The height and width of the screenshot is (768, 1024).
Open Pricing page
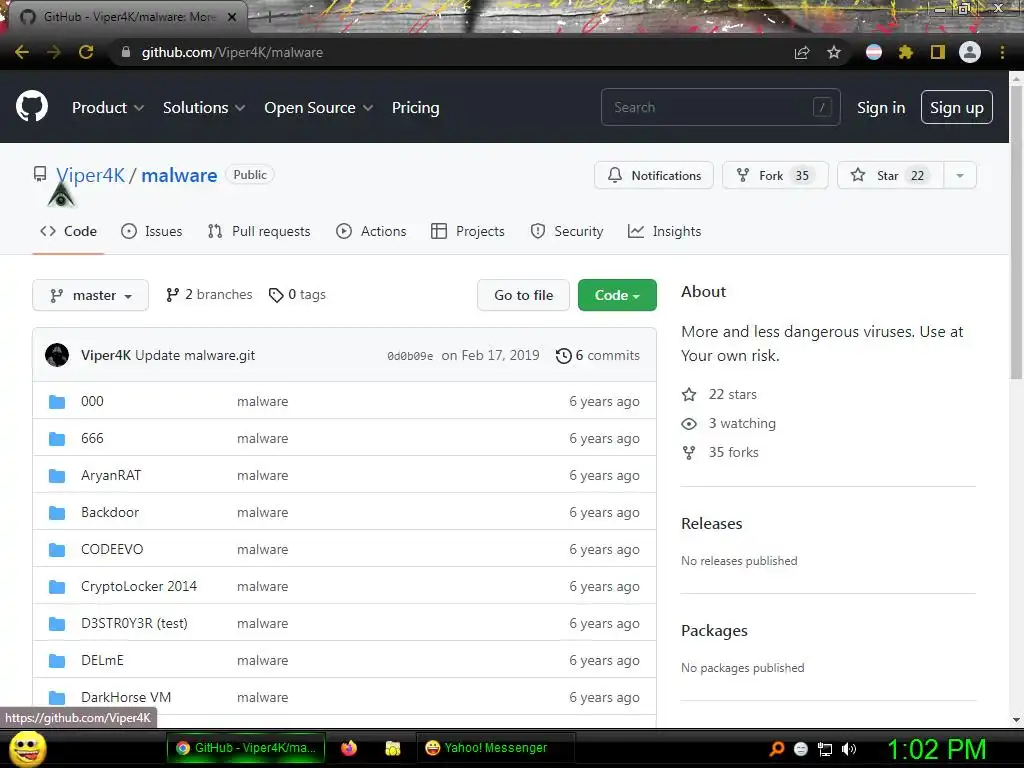click(x=415, y=108)
